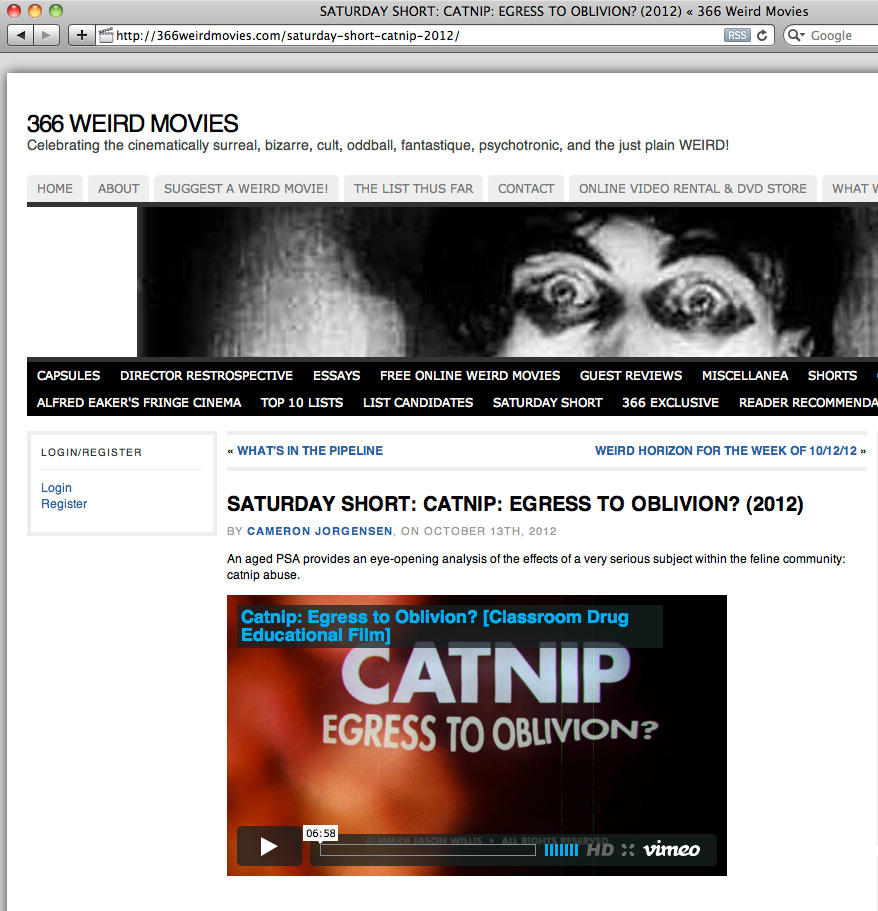Click the Vimeo logo in the player
This screenshot has height=911, width=878.
click(671, 850)
